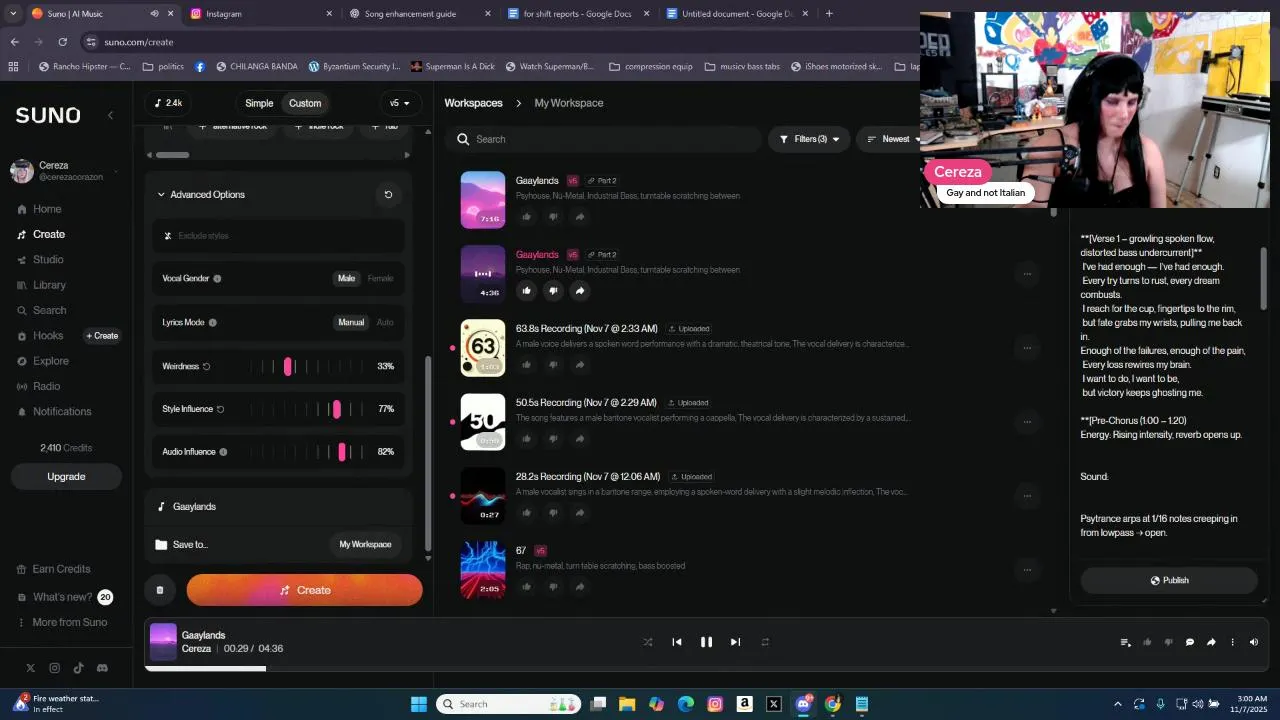Dislike current song in player bar

[x=1168, y=643]
